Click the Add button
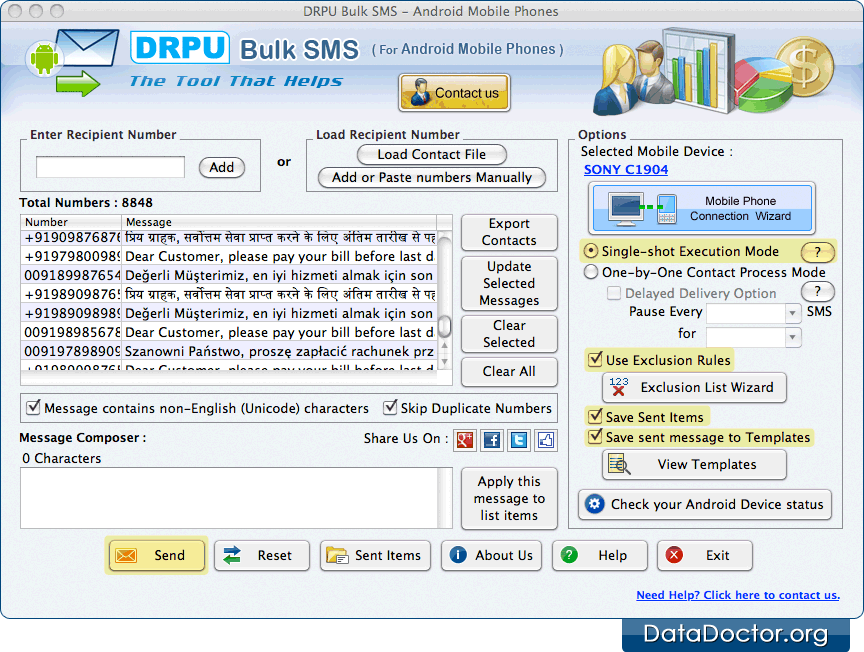This screenshot has height=652, width=864. (222, 167)
